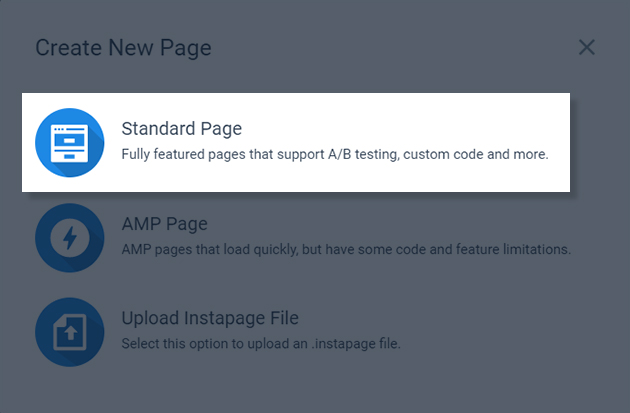This screenshot has height=413, width=630.
Task: Close the Create New Page dialog
Action: tap(587, 47)
